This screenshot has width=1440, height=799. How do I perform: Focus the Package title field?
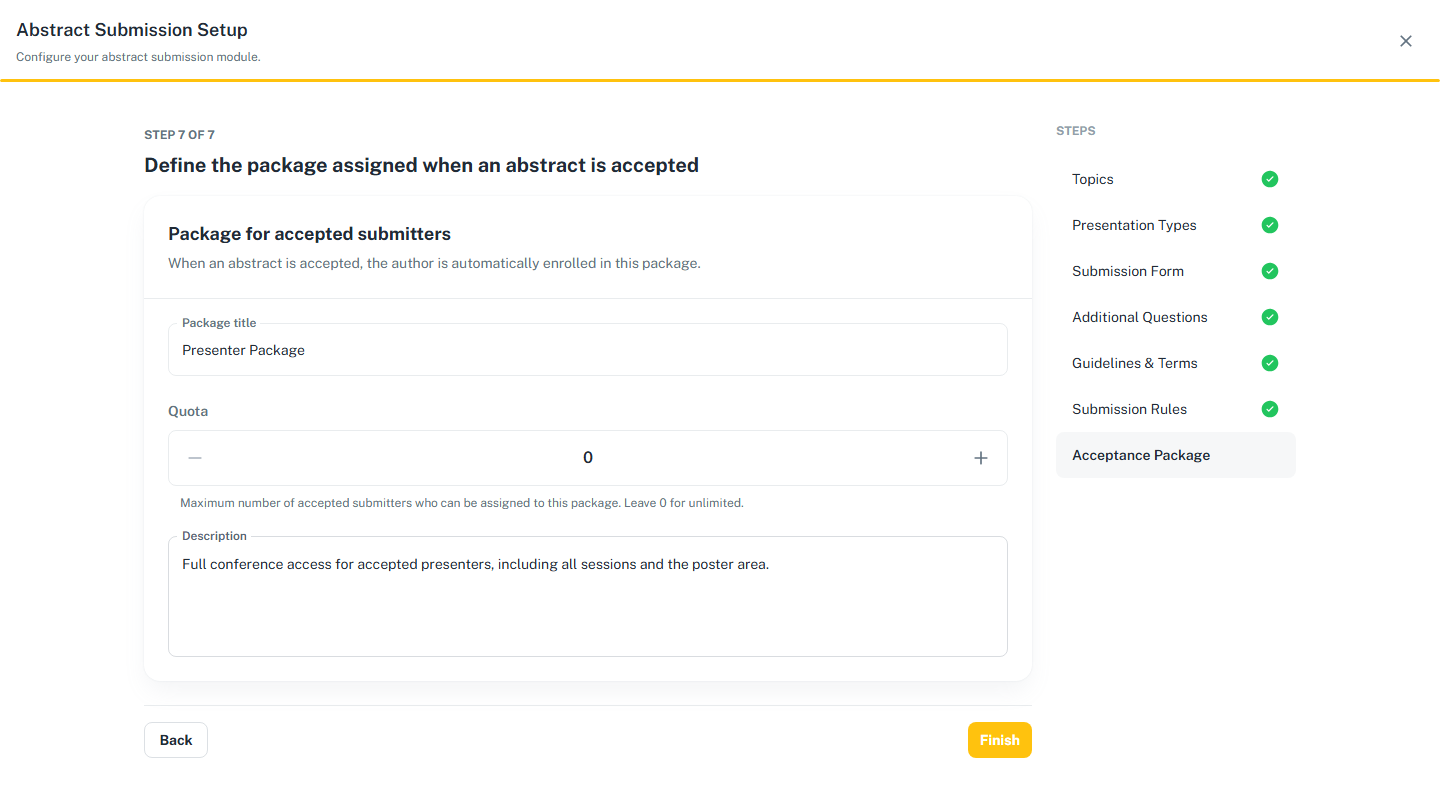588,350
